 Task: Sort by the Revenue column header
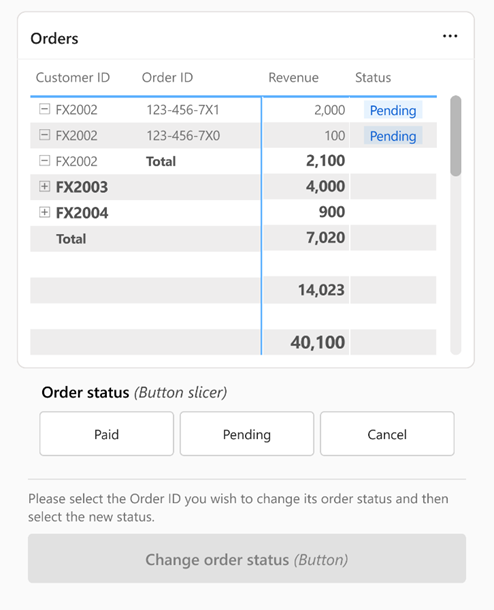(x=293, y=77)
